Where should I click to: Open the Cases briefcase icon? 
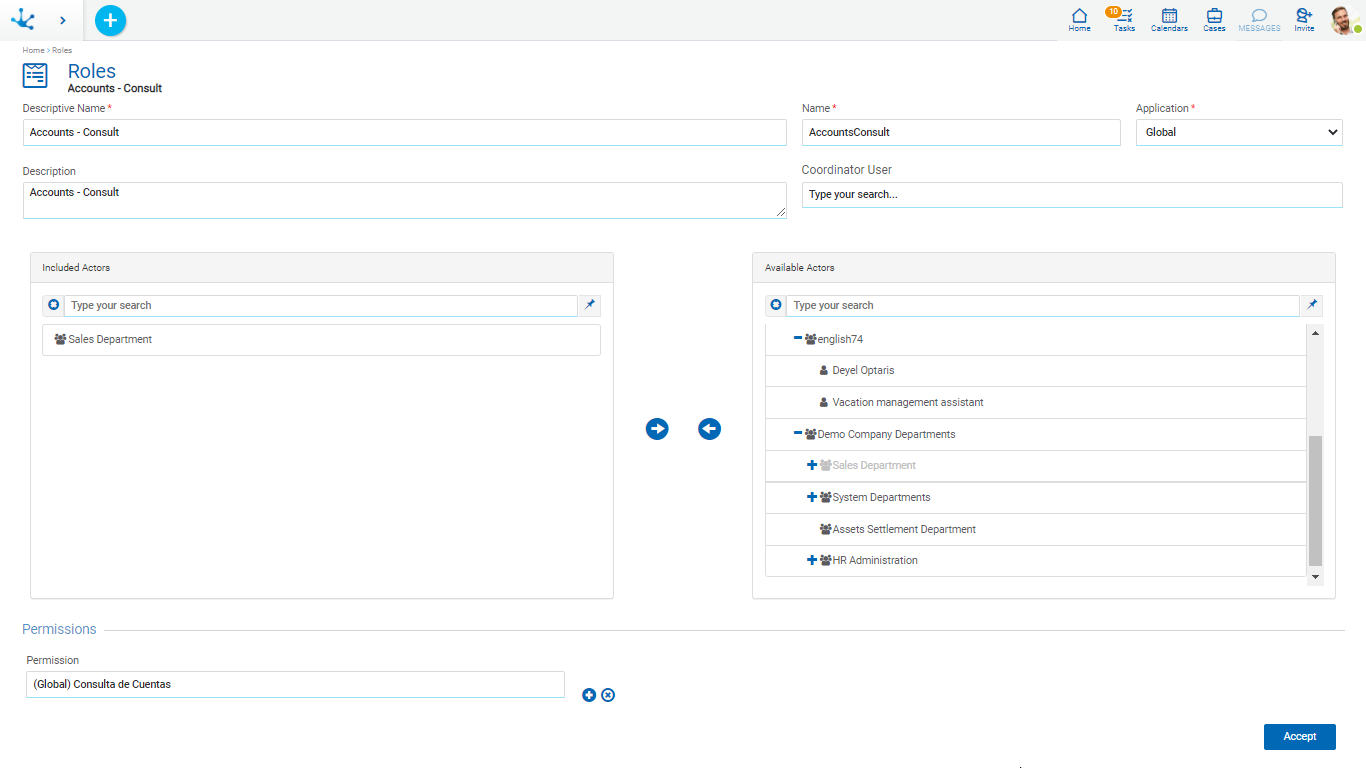(x=1214, y=19)
